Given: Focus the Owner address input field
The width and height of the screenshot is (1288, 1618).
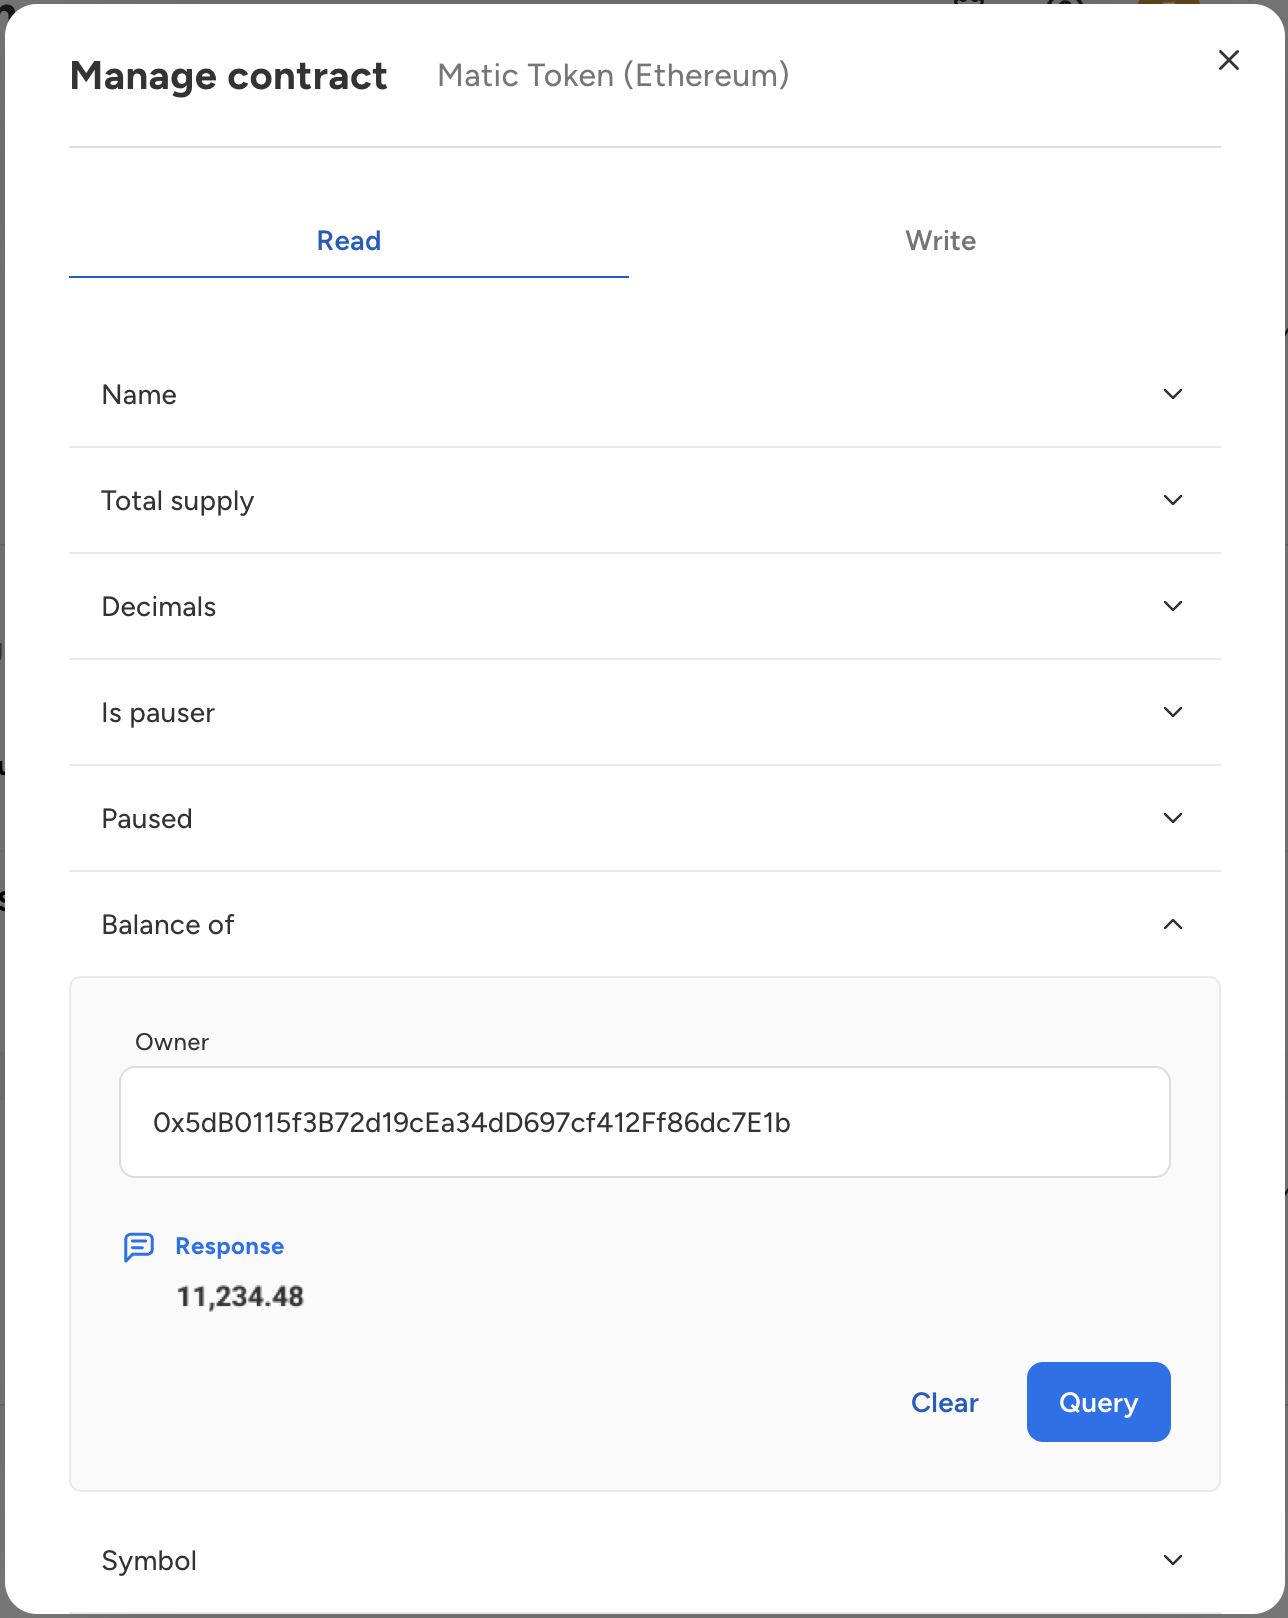Looking at the screenshot, I should [645, 1122].
